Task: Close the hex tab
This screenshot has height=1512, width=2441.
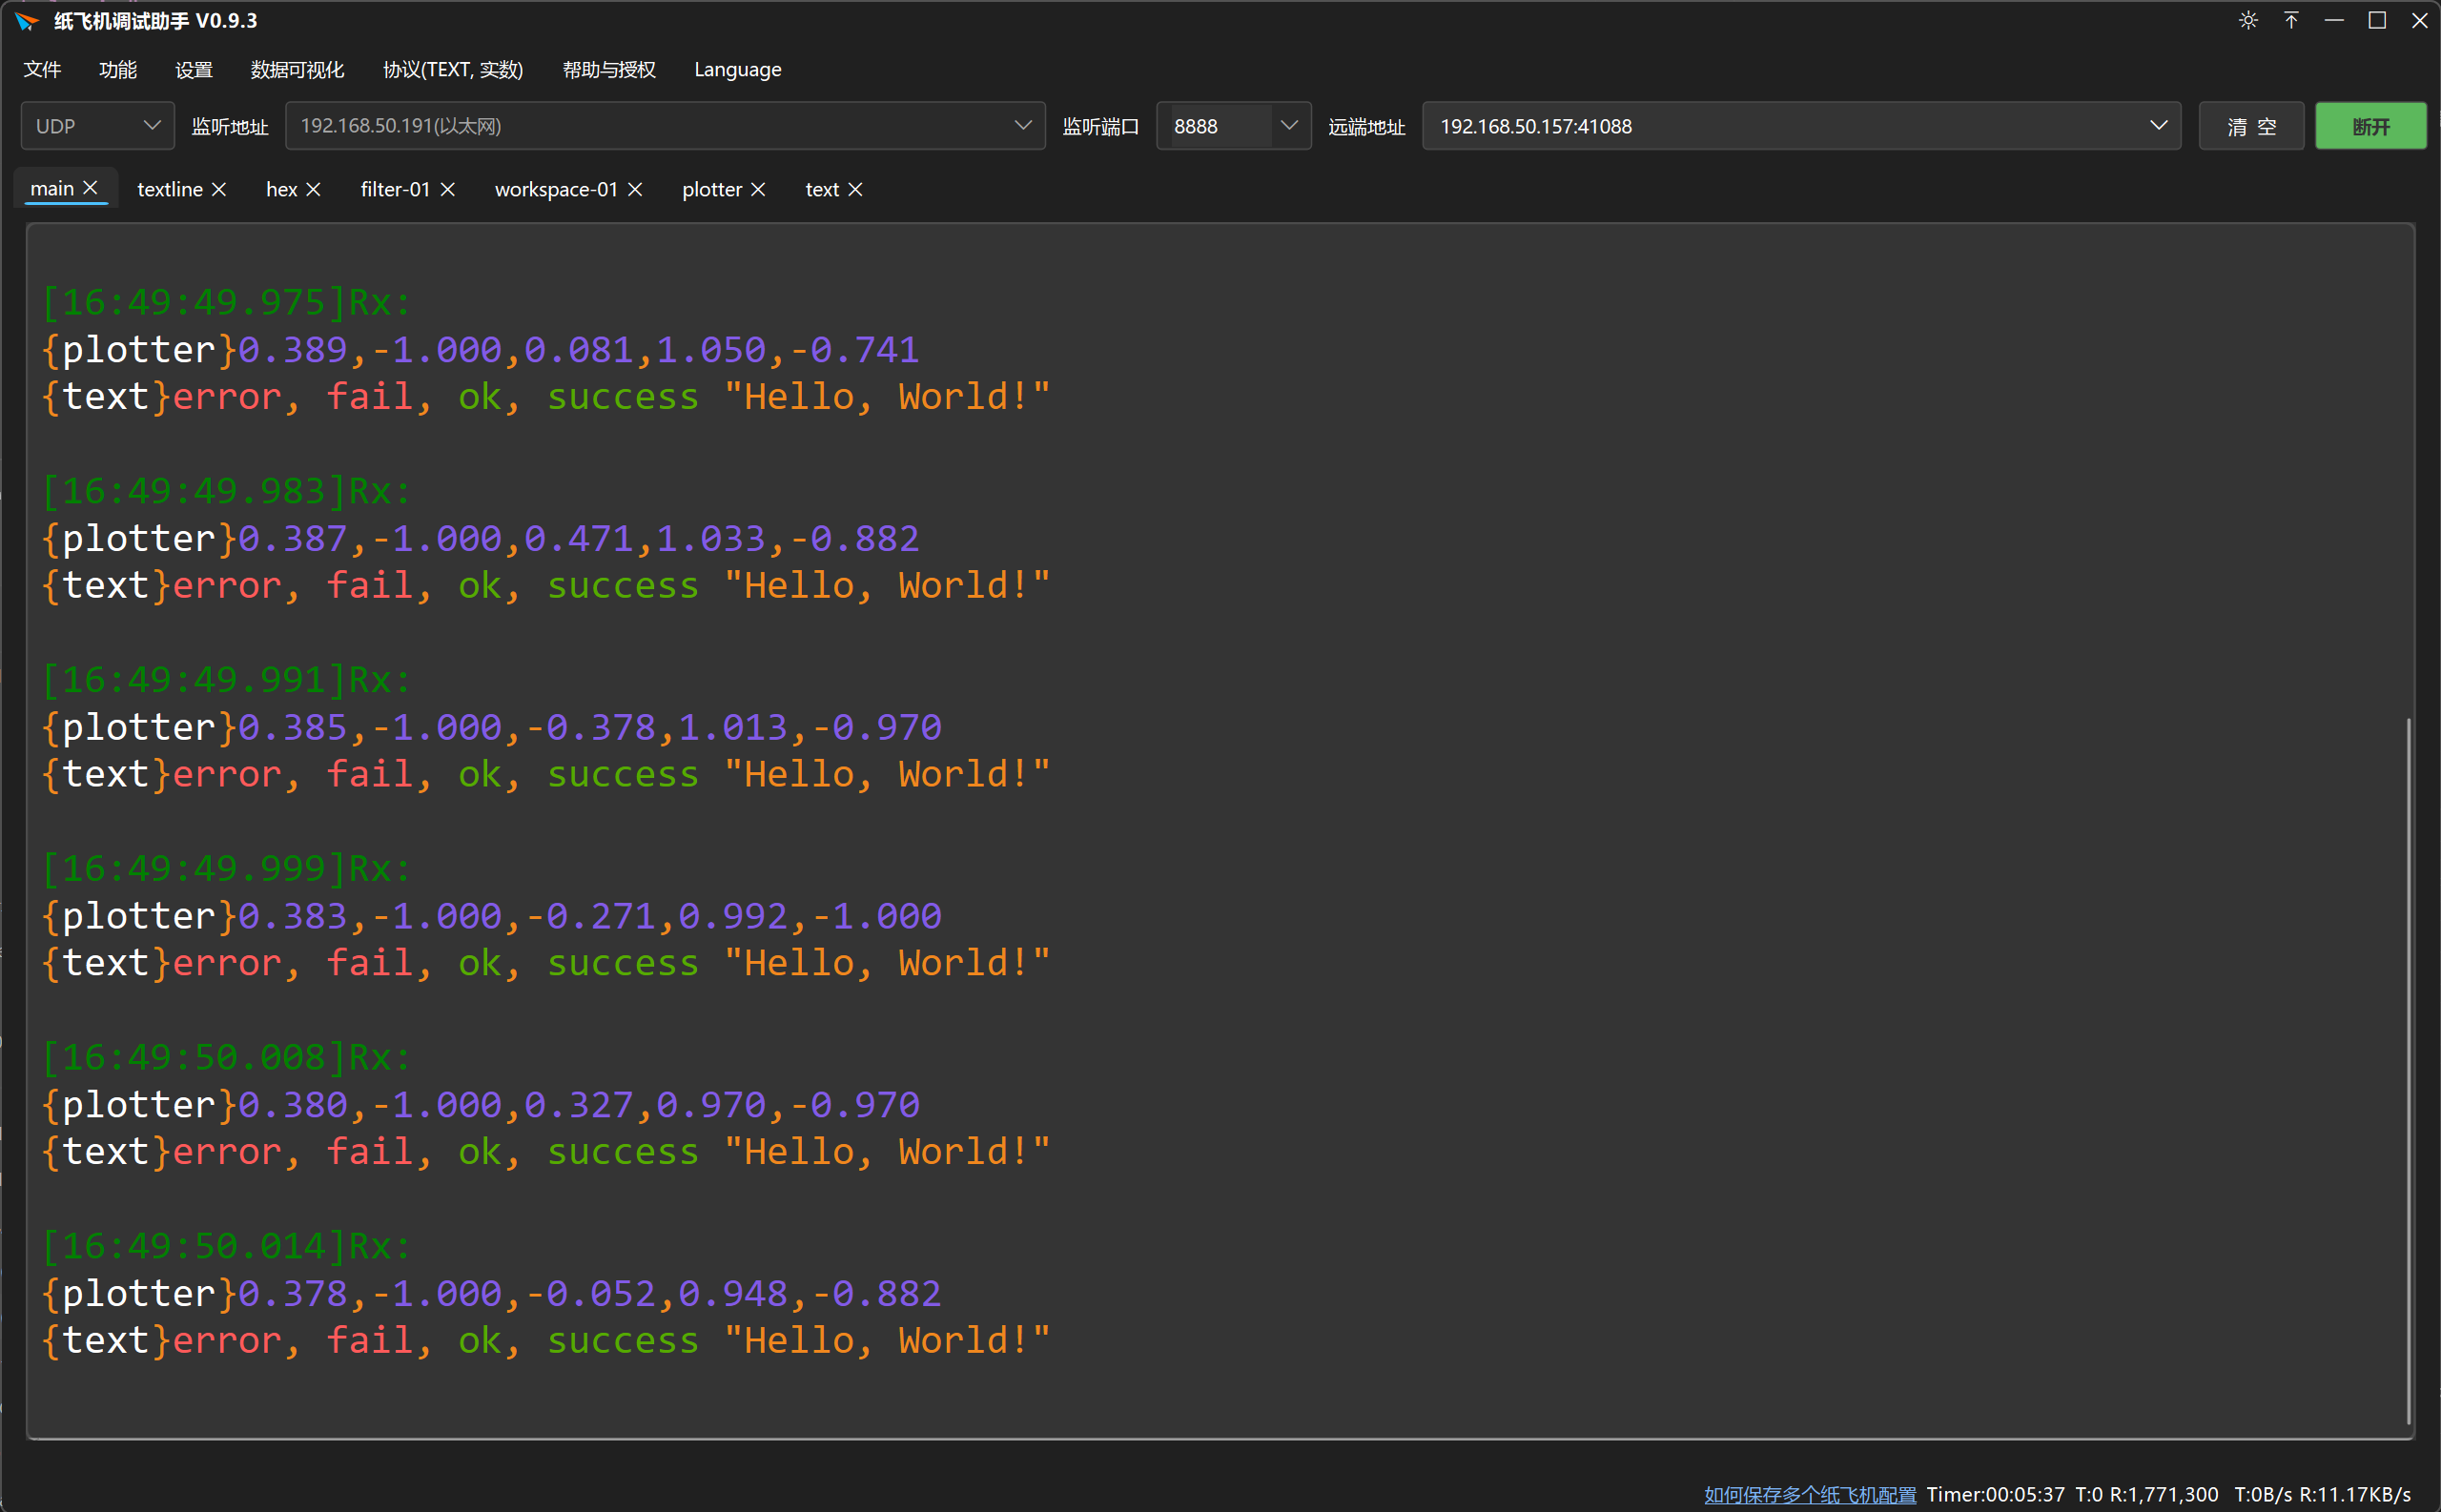Action: coord(313,189)
